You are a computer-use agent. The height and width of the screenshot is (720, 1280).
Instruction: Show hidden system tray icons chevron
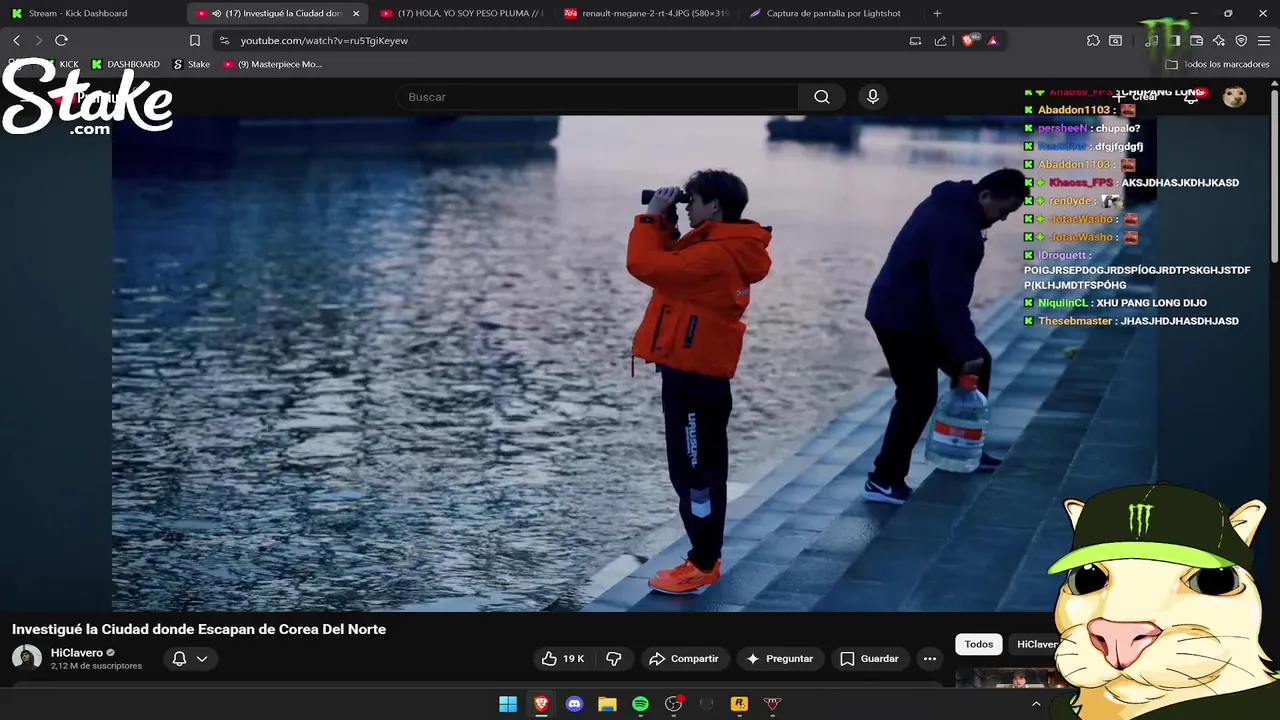coord(1036,704)
